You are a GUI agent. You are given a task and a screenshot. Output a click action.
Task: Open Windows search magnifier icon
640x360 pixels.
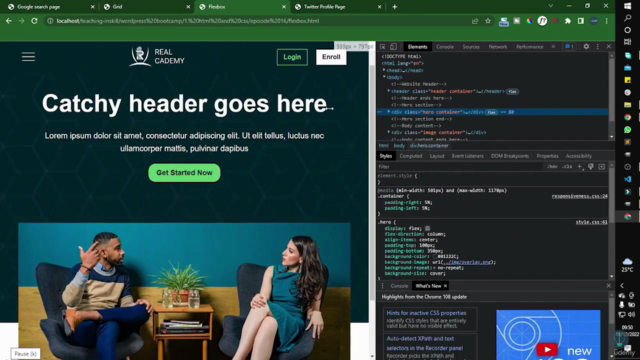coord(627,18)
